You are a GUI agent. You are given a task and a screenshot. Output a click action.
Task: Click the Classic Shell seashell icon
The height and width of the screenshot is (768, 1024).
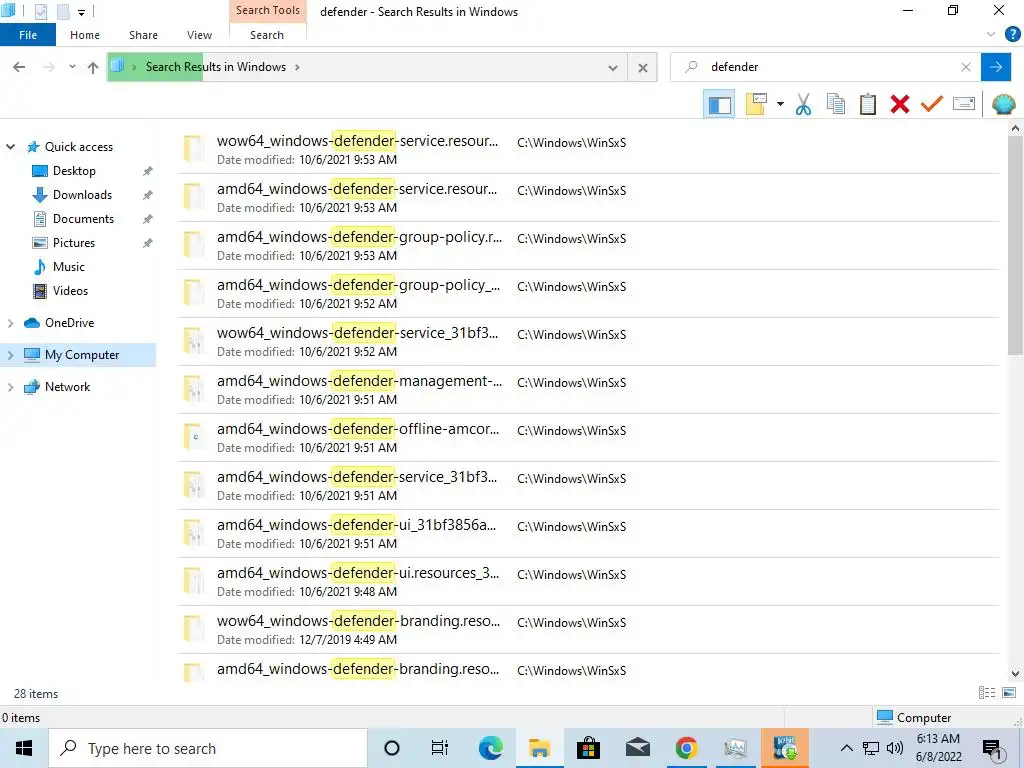[x=1003, y=104]
